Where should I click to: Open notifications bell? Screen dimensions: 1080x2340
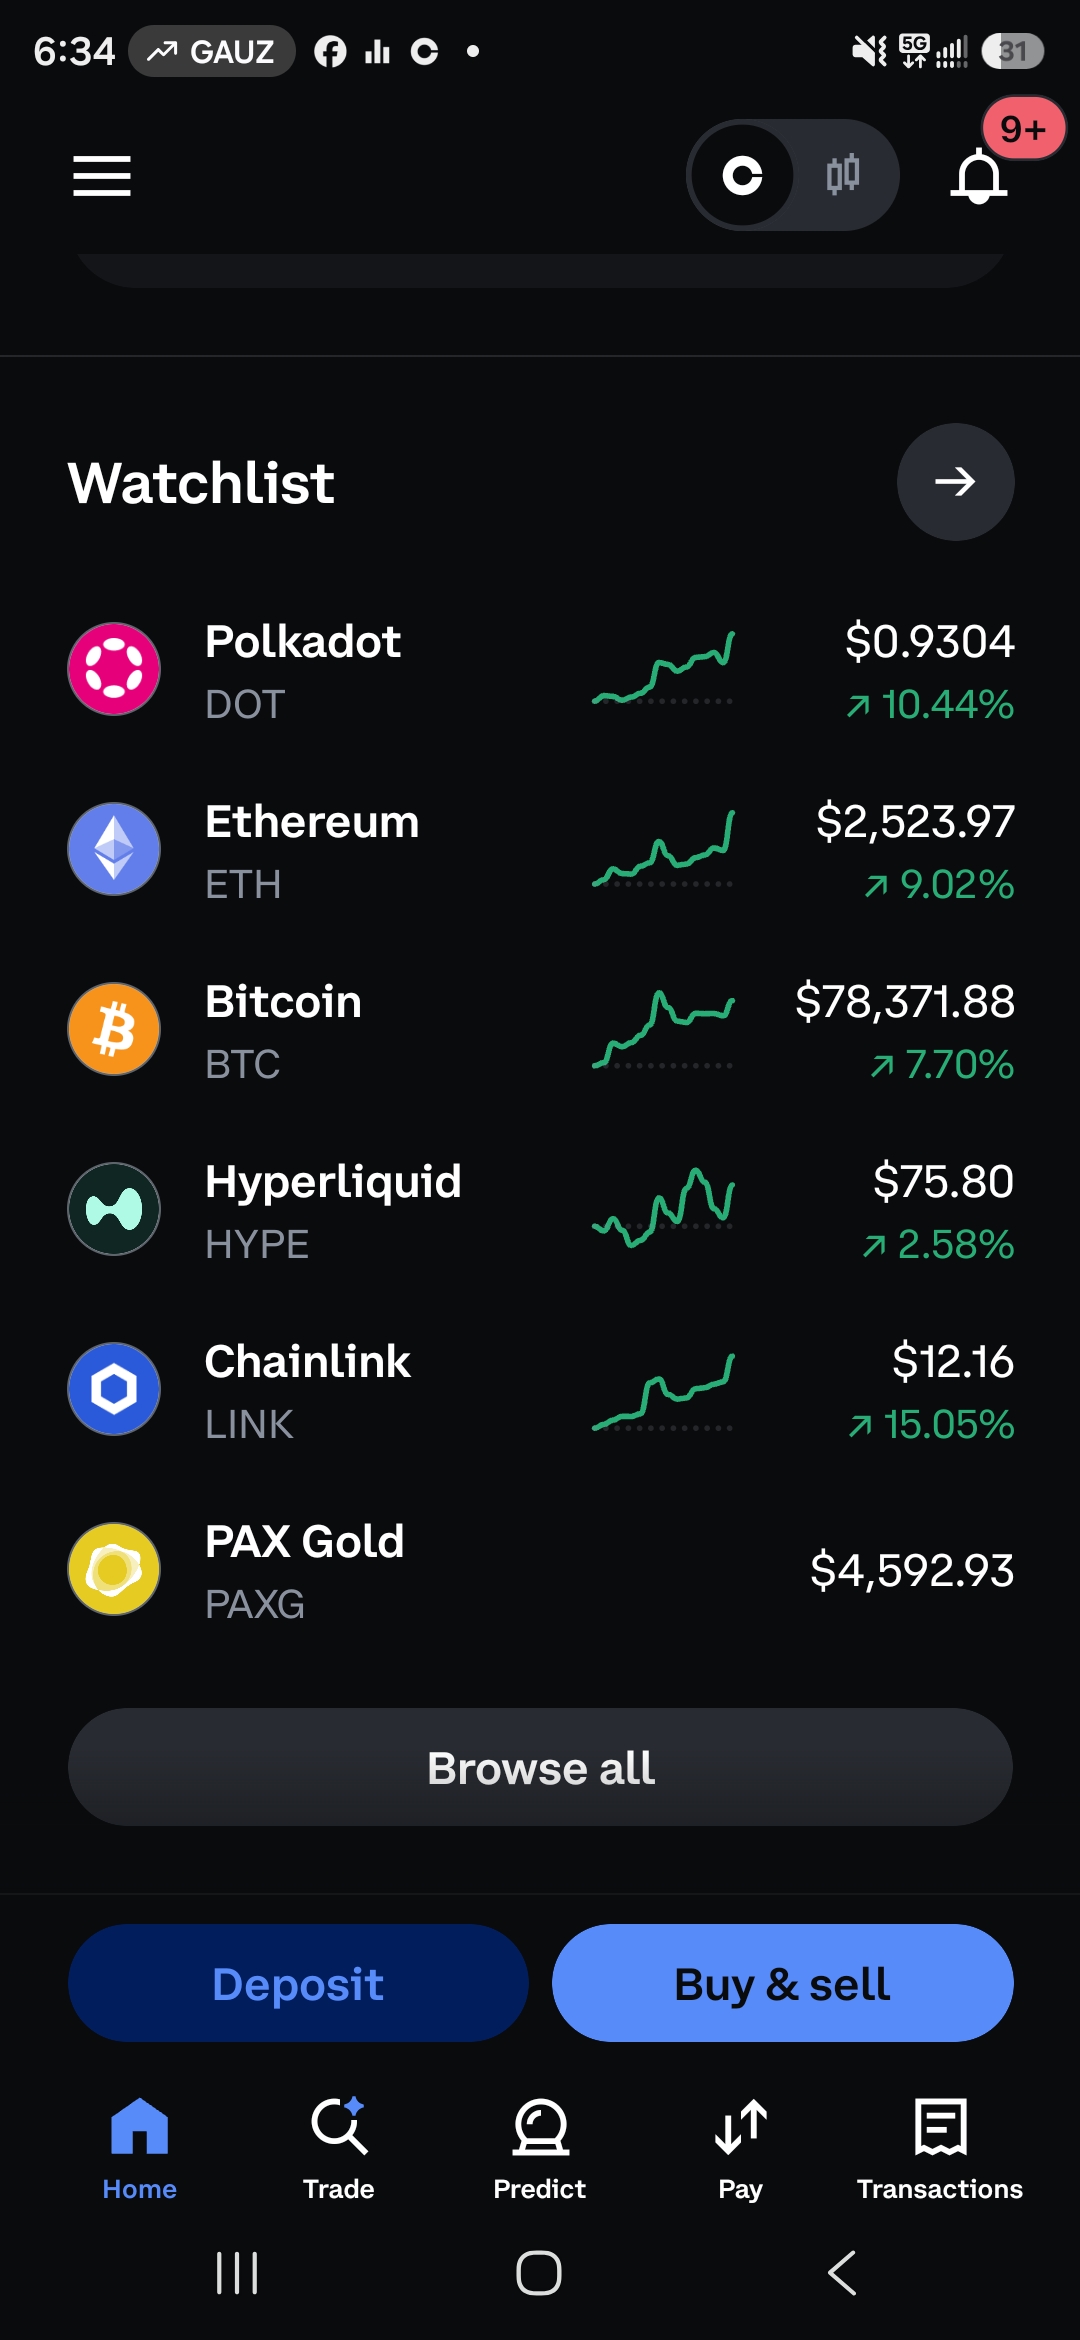(x=978, y=176)
